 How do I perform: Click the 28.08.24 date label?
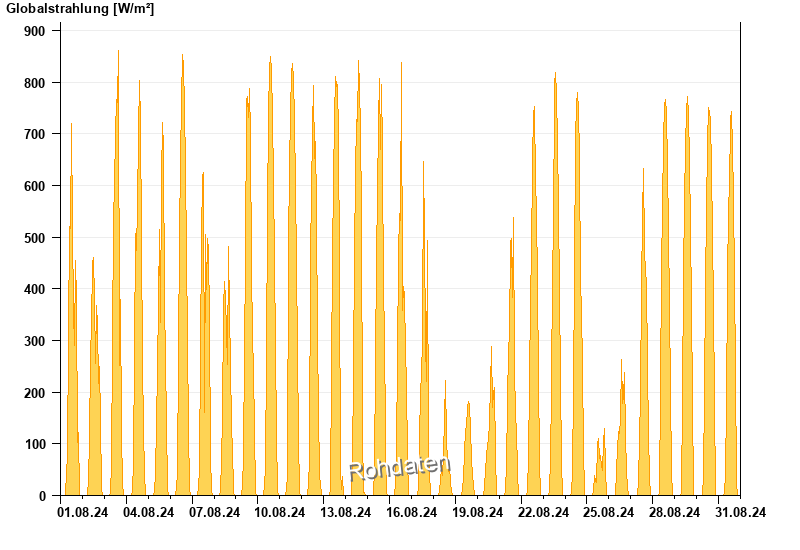point(674,513)
